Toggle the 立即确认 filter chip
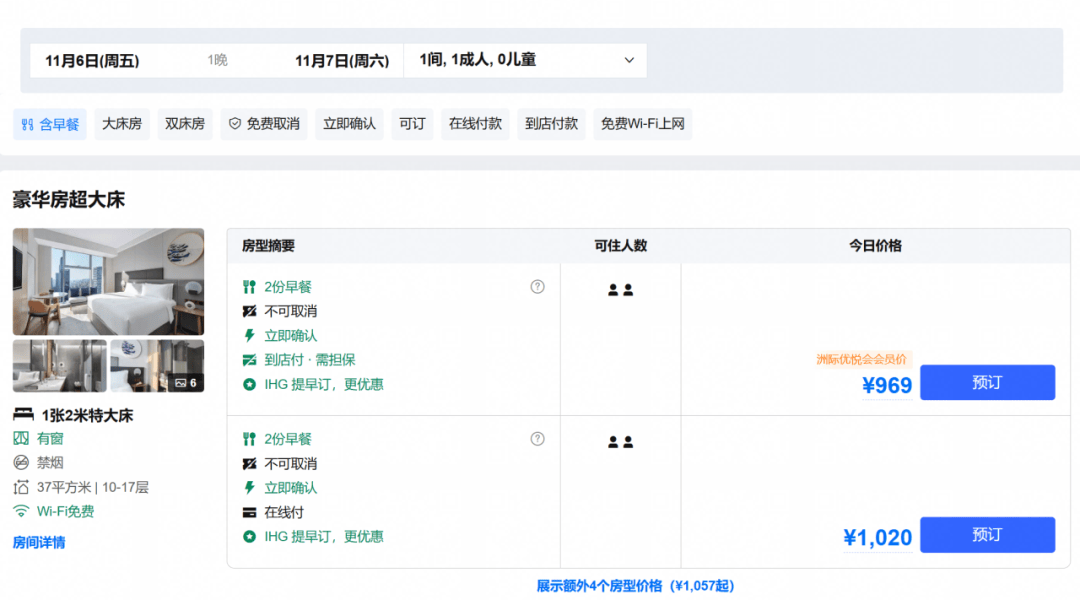 coord(349,124)
